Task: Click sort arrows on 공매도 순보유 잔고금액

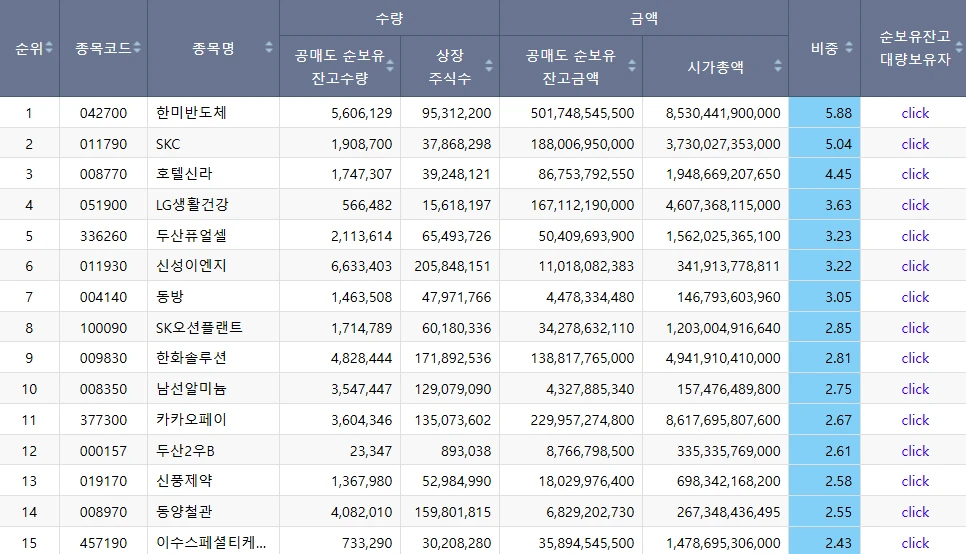Action: tap(632, 66)
